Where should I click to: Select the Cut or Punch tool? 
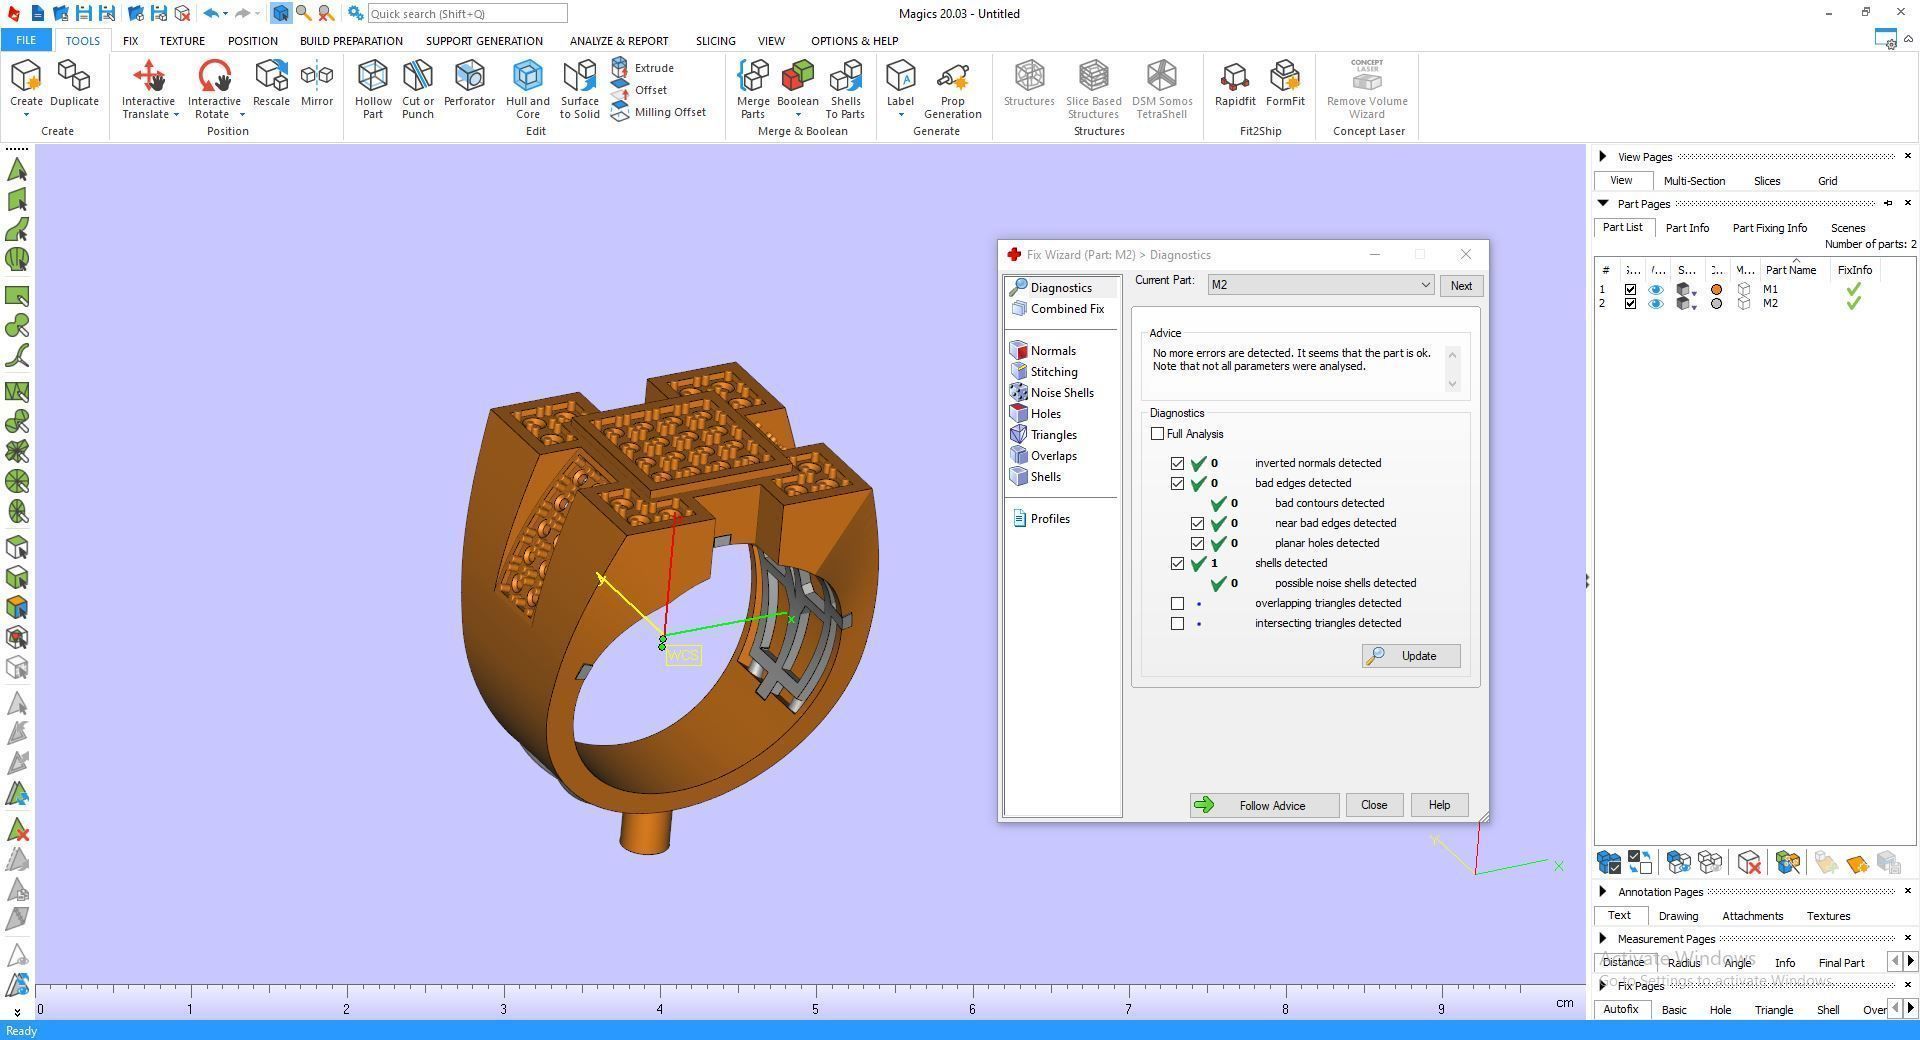point(418,89)
